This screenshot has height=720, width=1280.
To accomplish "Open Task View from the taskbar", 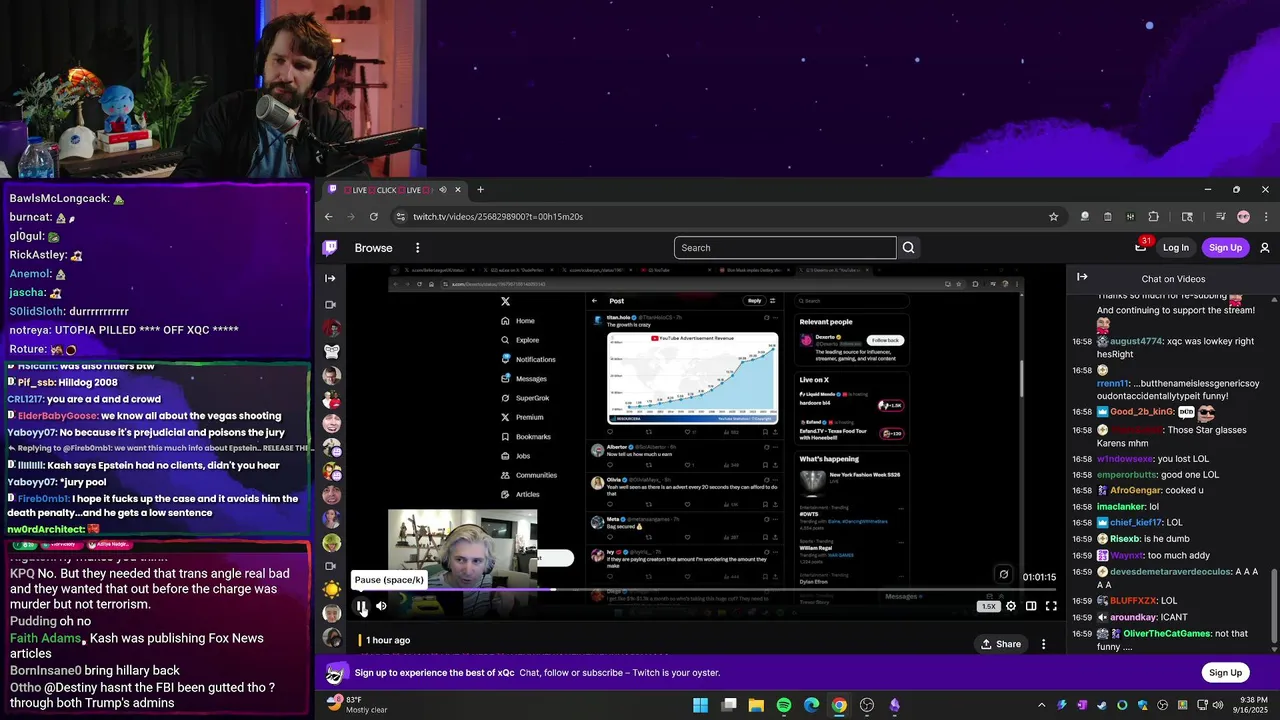I will pyautogui.click(x=729, y=705).
